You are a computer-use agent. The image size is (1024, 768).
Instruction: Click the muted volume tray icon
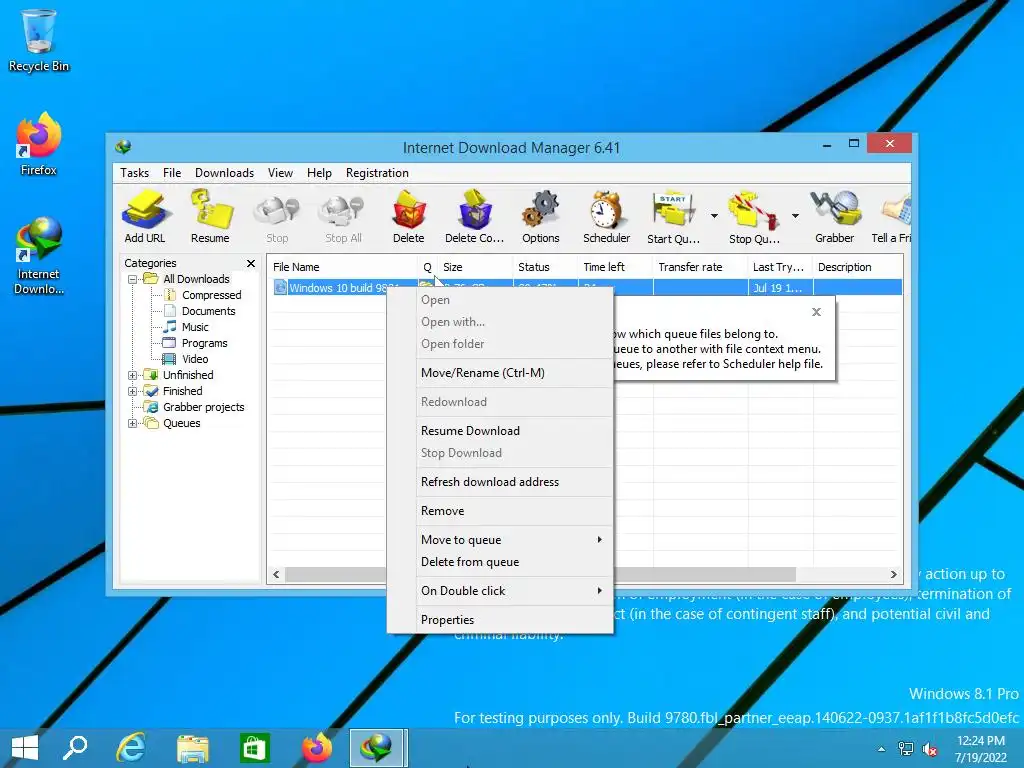(930, 750)
